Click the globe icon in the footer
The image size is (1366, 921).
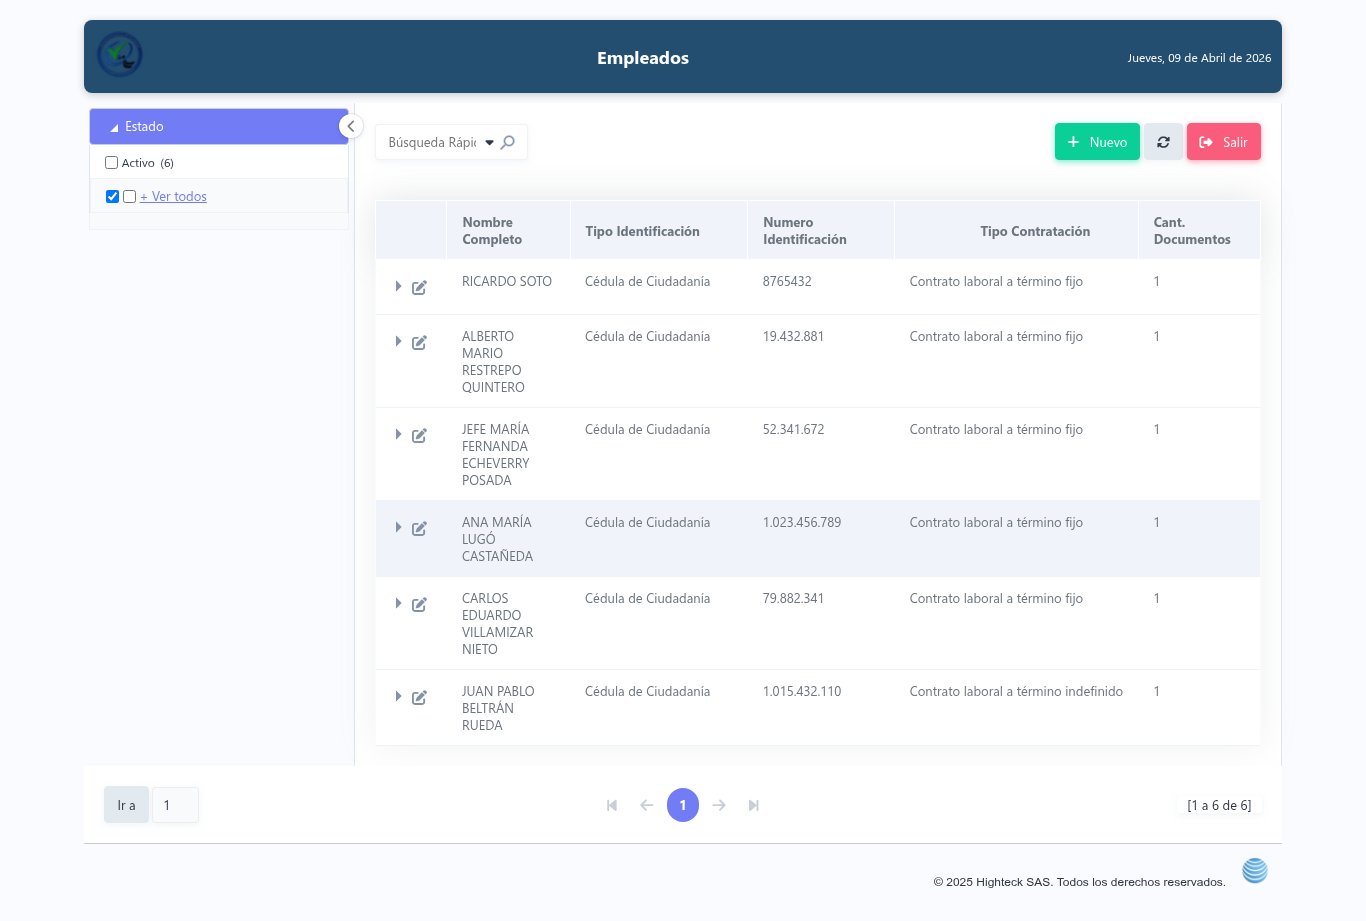point(1255,871)
